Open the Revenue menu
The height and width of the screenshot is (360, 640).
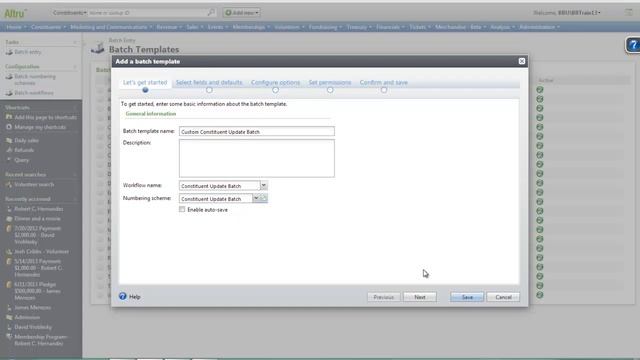click(169, 27)
